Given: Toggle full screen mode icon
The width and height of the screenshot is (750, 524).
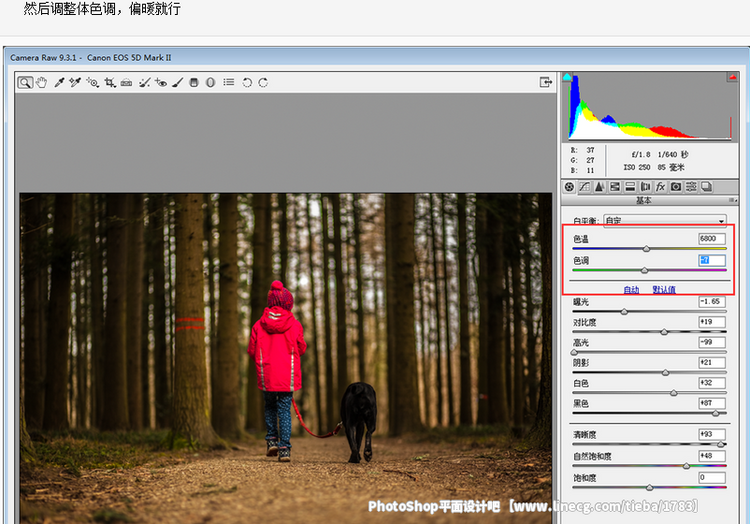Looking at the screenshot, I should [x=545, y=82].
